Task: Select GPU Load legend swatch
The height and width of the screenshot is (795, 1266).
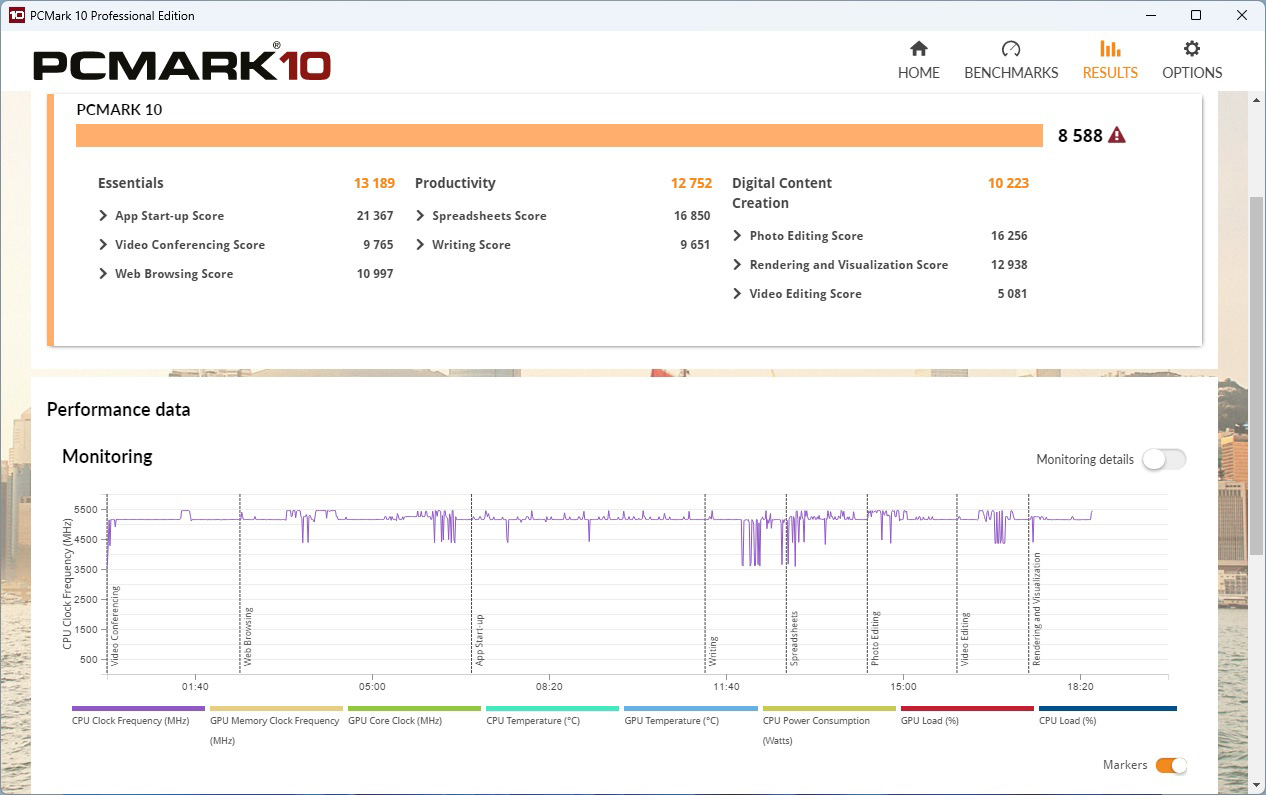Action: (967, 708)
